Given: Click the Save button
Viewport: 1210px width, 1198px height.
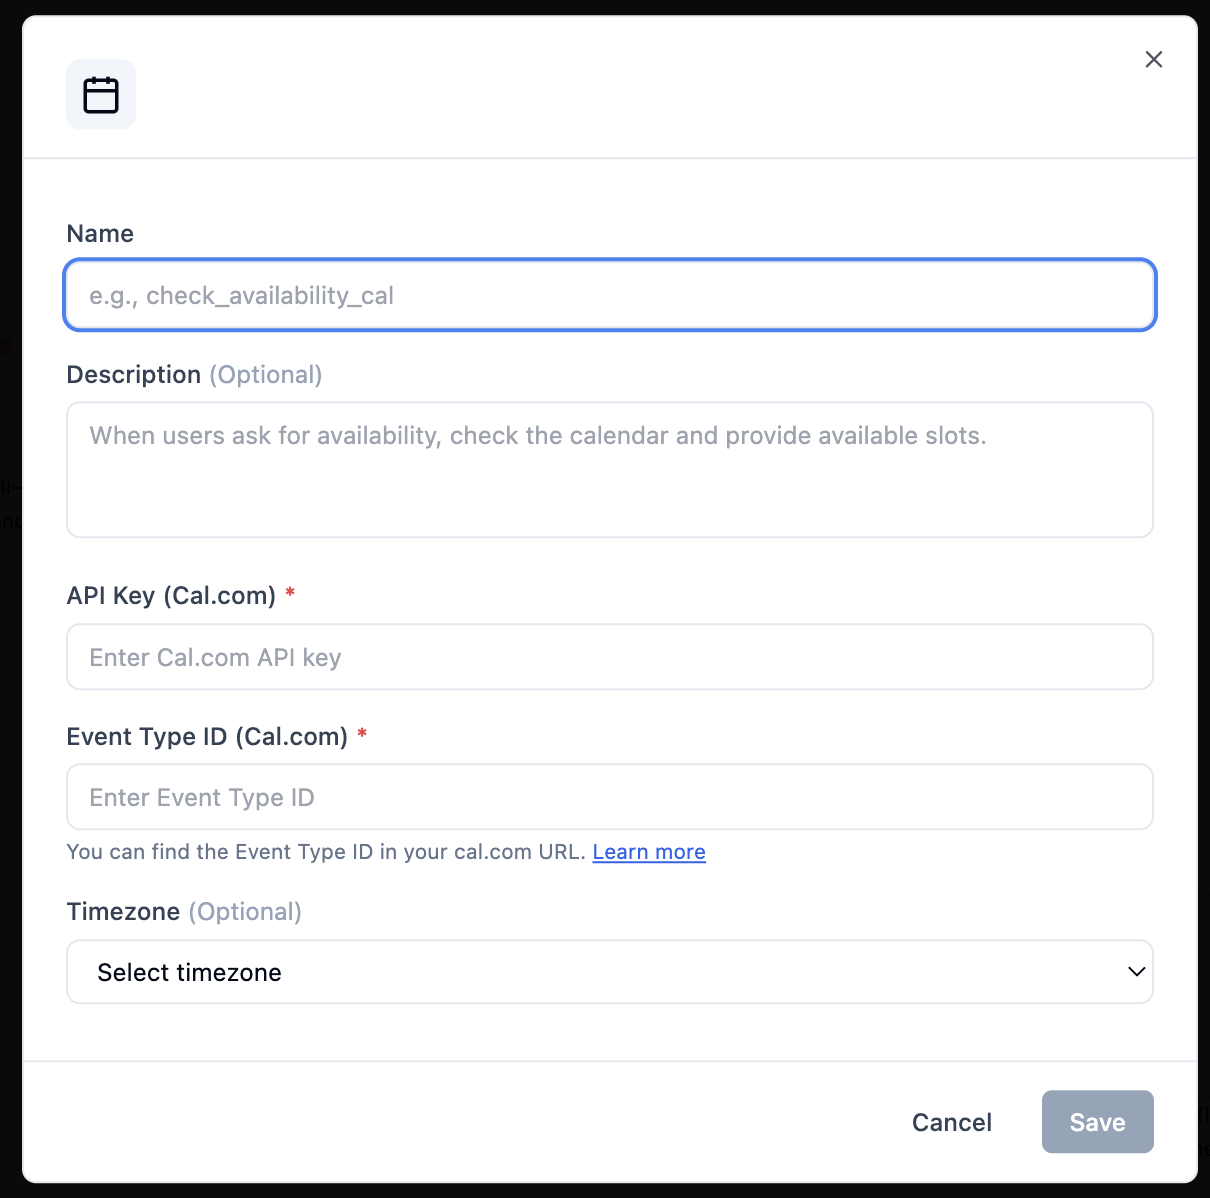Looking at the screenshot, I should pos(1097,1122).
